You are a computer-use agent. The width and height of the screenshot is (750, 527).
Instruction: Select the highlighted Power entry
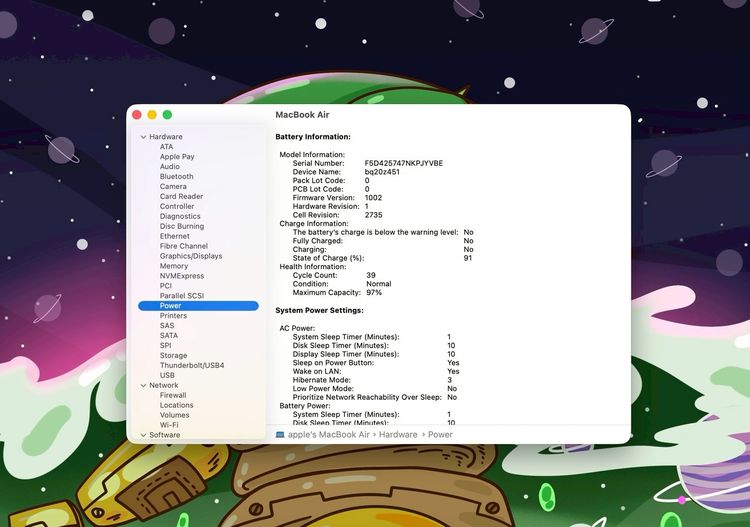198,306
